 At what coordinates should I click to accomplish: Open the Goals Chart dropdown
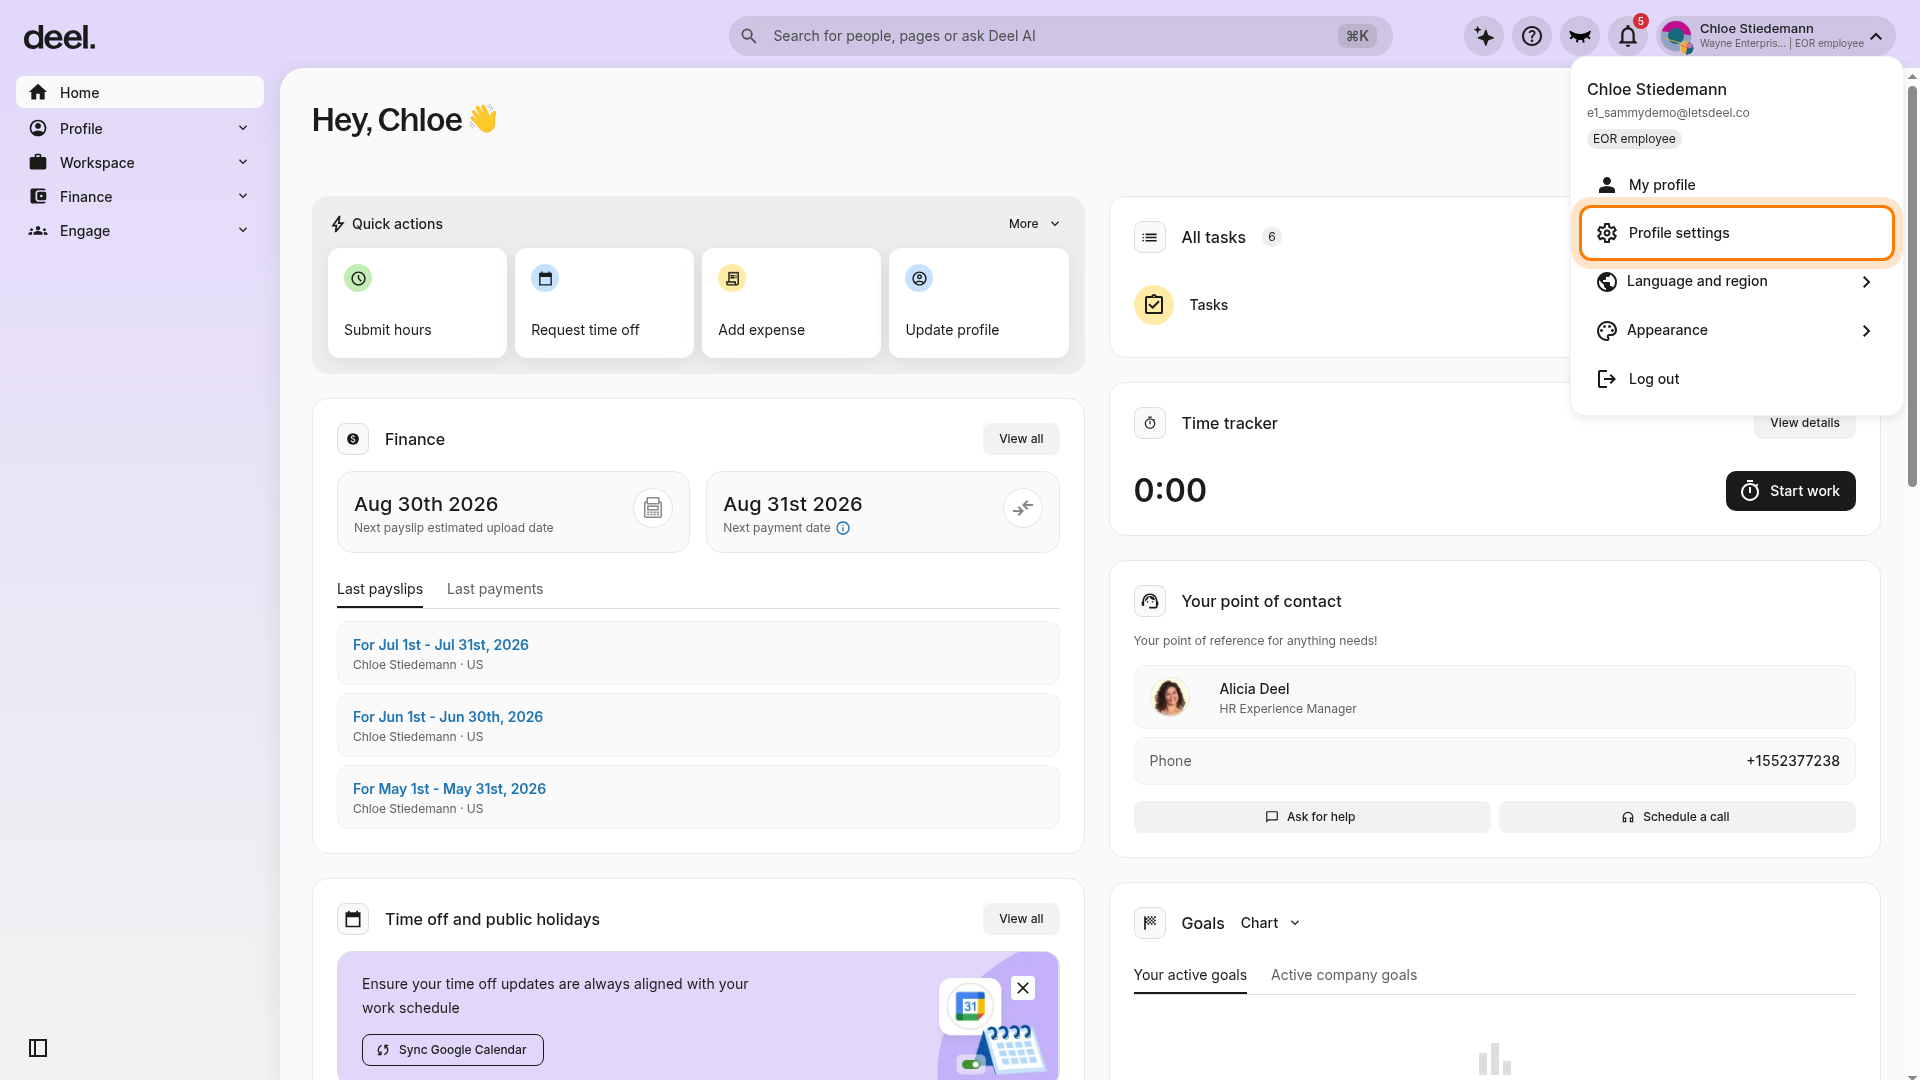(x=1270, y=923)
